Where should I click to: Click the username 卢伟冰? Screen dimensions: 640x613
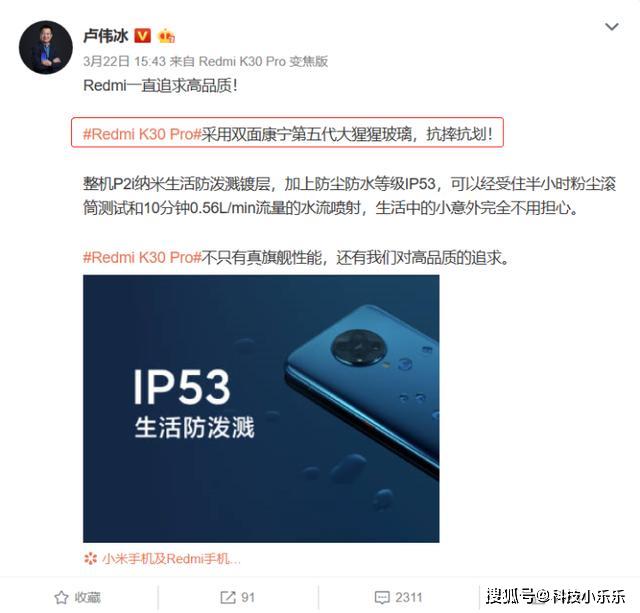[105, 36]
